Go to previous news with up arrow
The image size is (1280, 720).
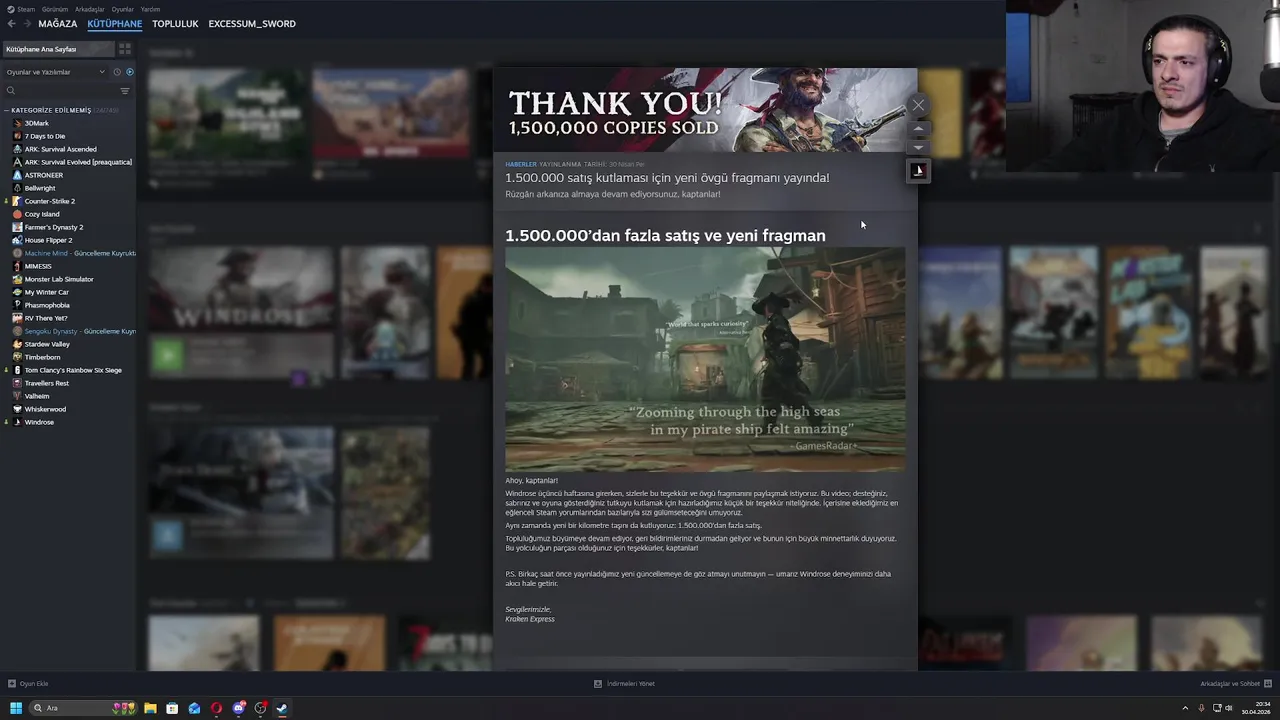tap(918, 129)
